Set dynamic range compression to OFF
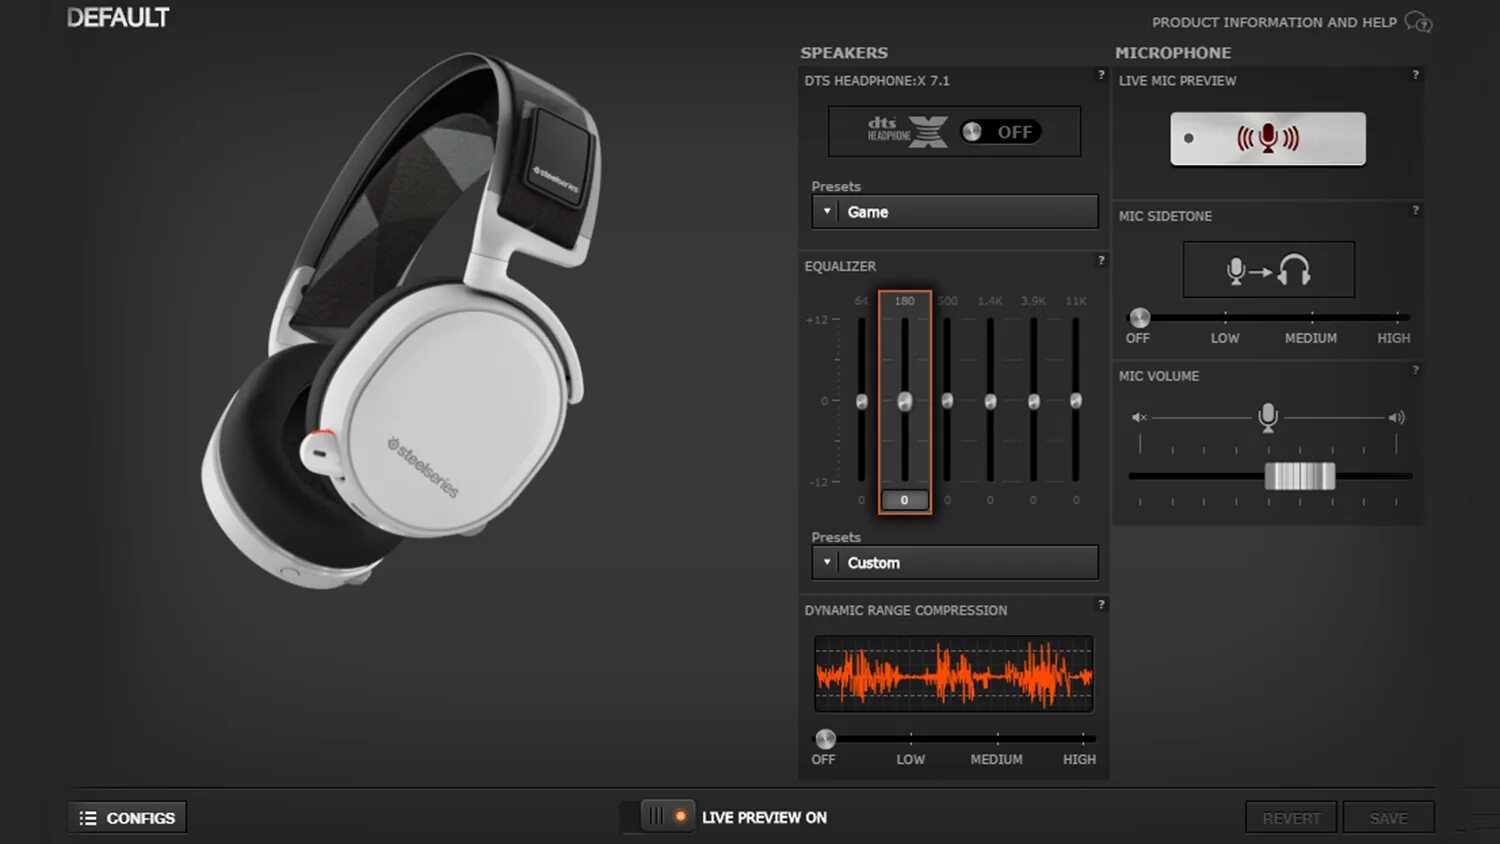This screenshot has width=1500, height=844. tap(823, 759)
